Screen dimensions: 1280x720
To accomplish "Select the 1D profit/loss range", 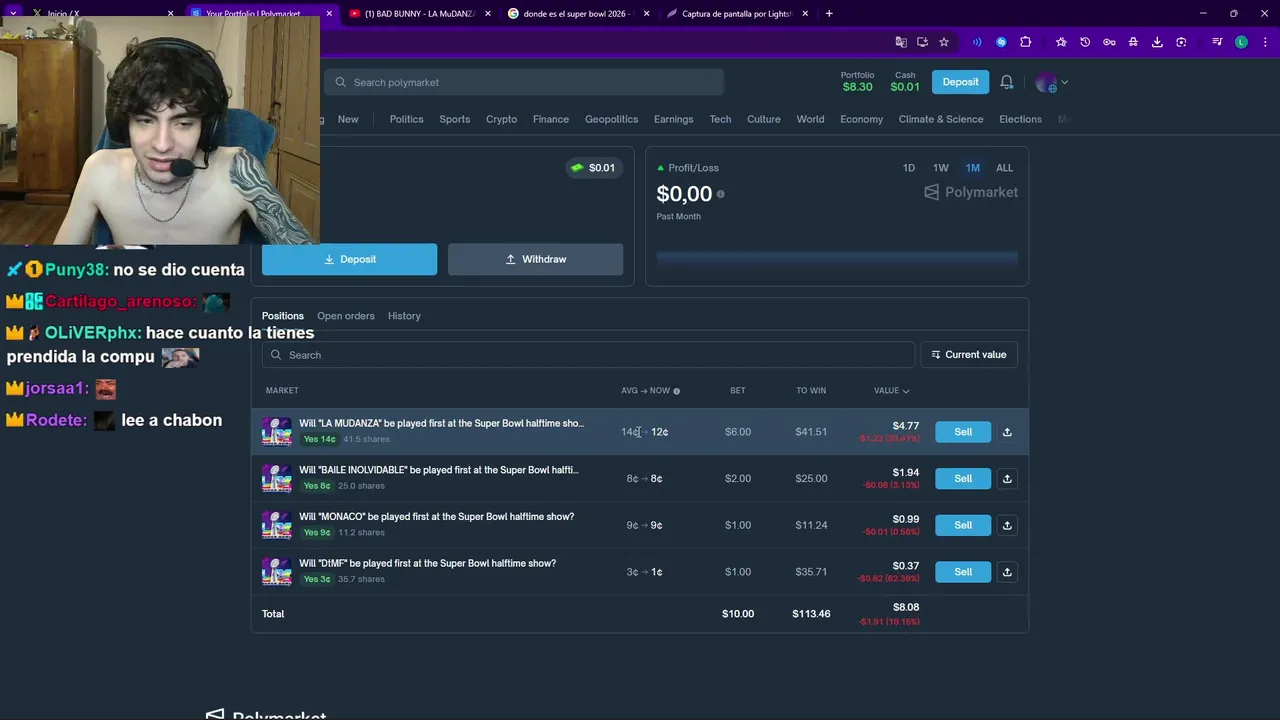I will (x=909, y=168).
